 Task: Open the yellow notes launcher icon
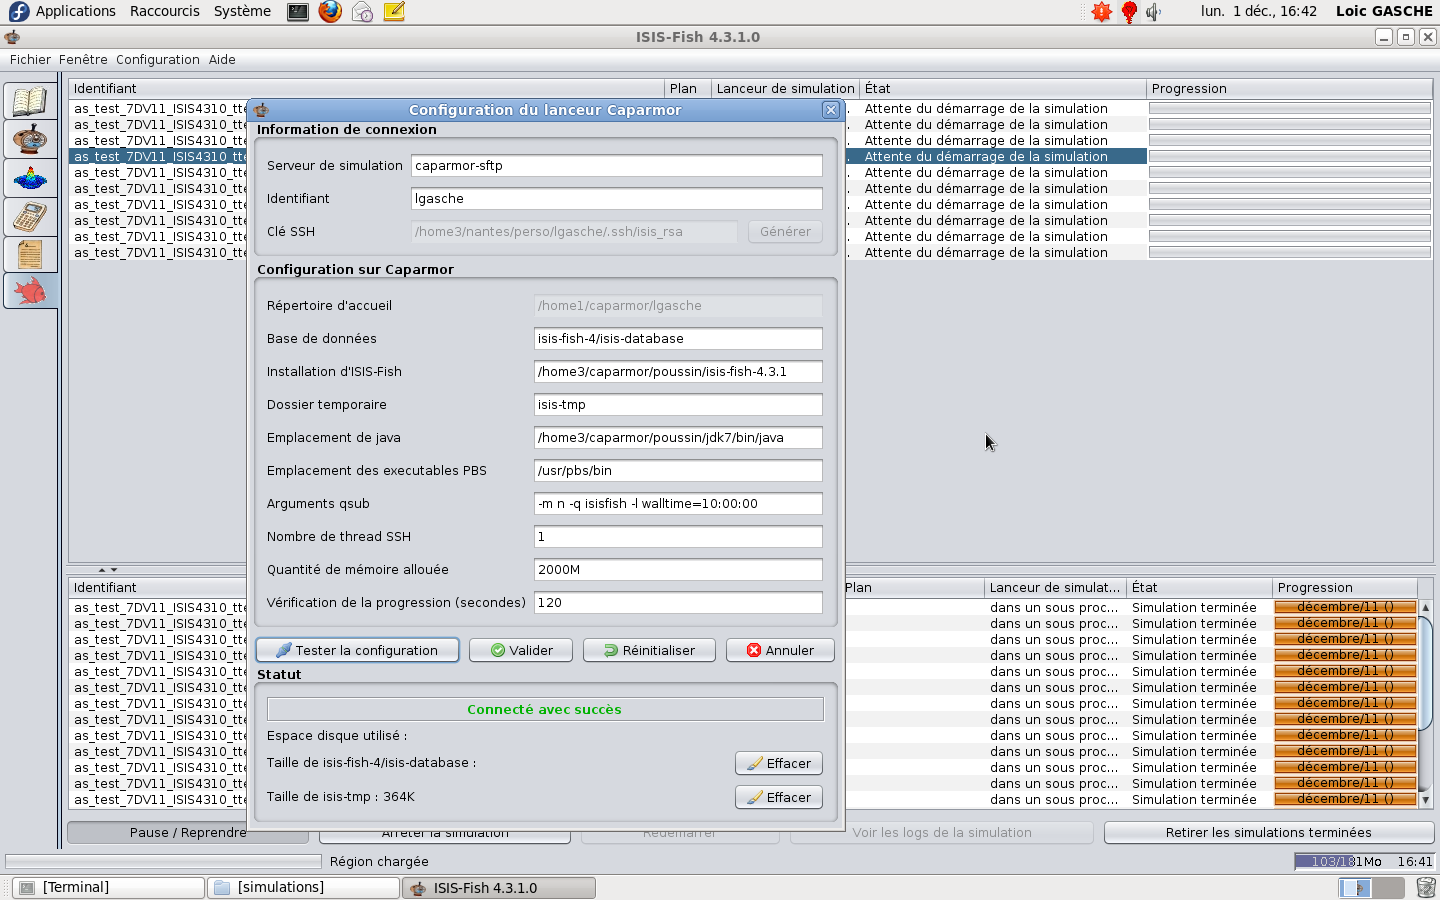[394, 12]
